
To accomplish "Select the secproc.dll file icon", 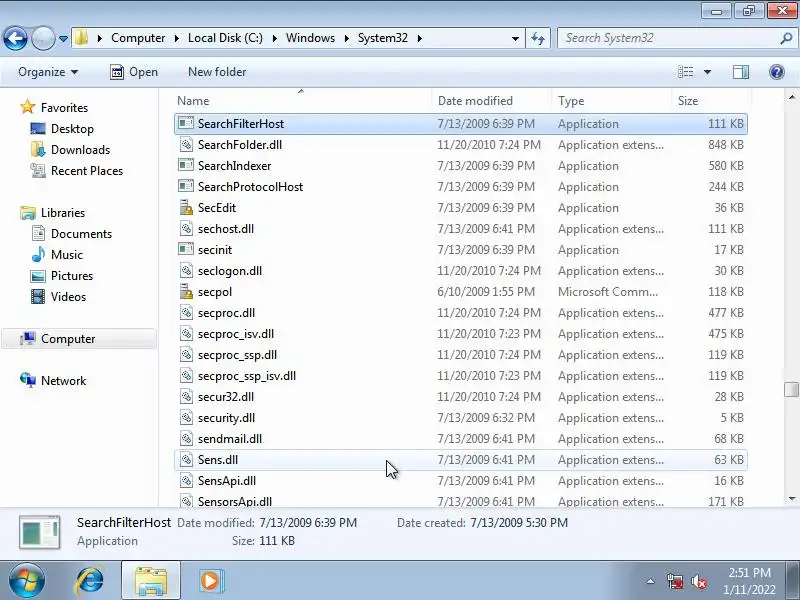I will coord(186,312).
